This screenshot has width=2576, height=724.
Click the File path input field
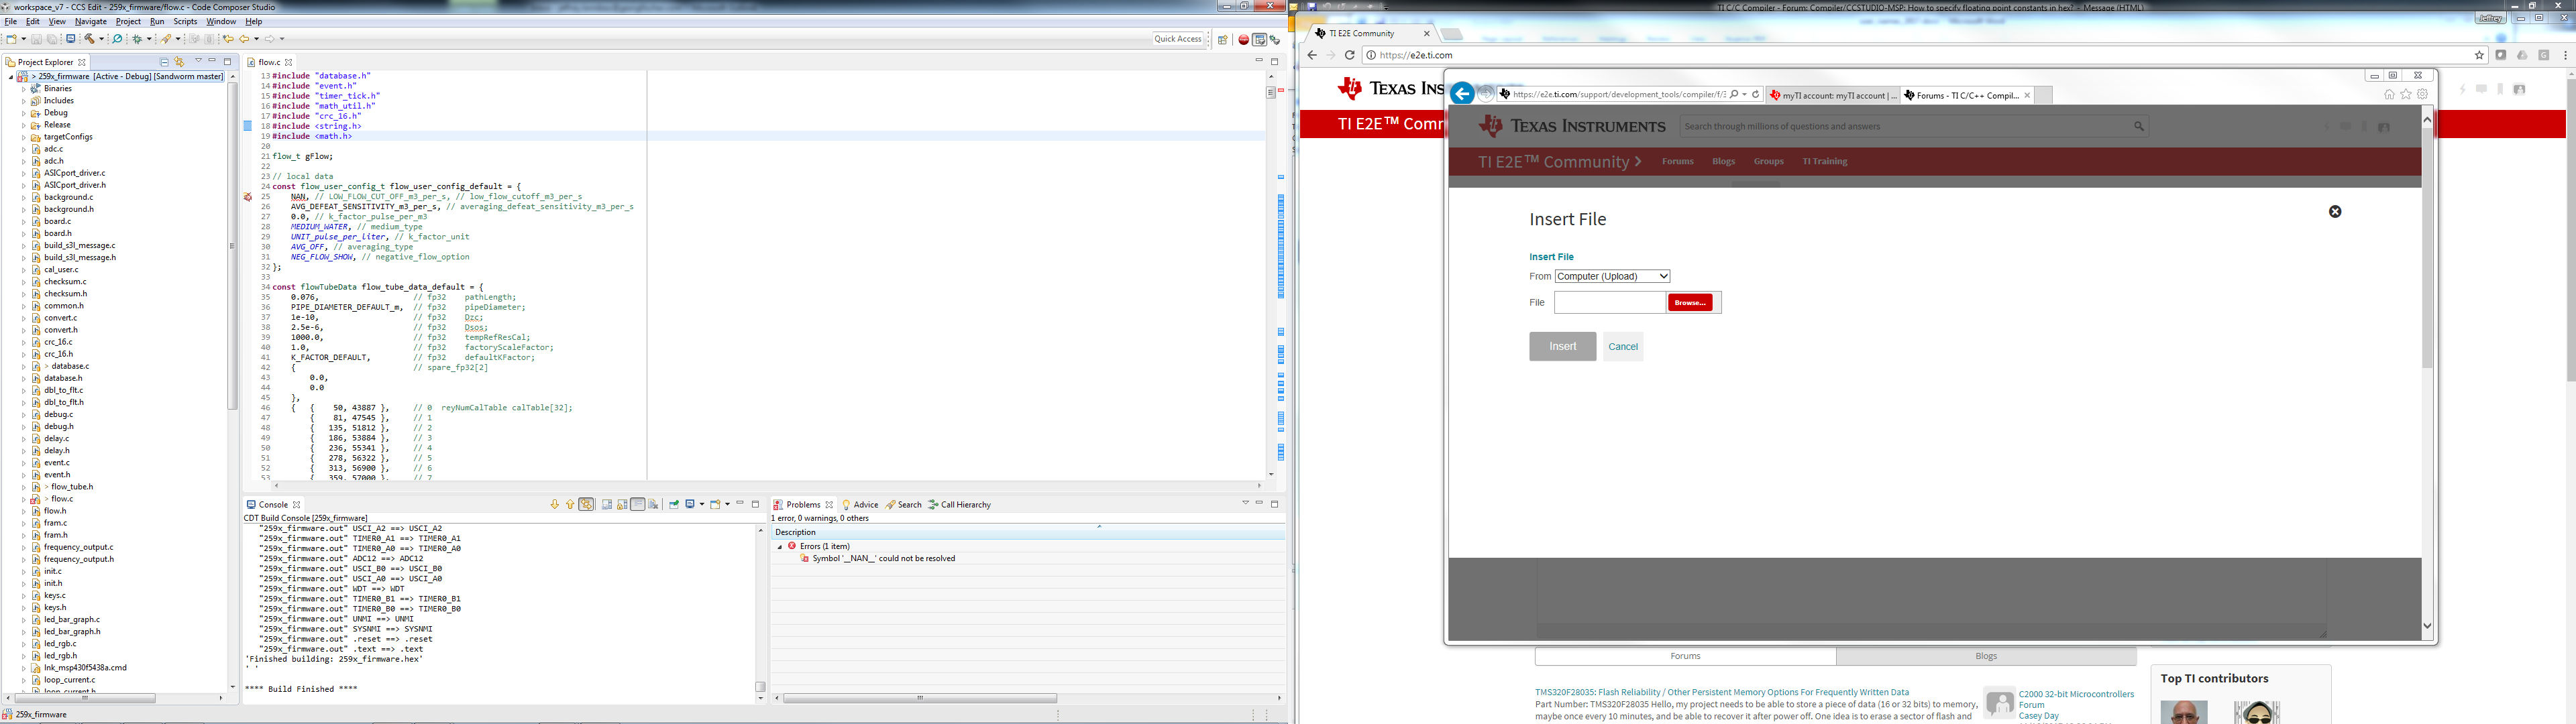point(1609,302)
